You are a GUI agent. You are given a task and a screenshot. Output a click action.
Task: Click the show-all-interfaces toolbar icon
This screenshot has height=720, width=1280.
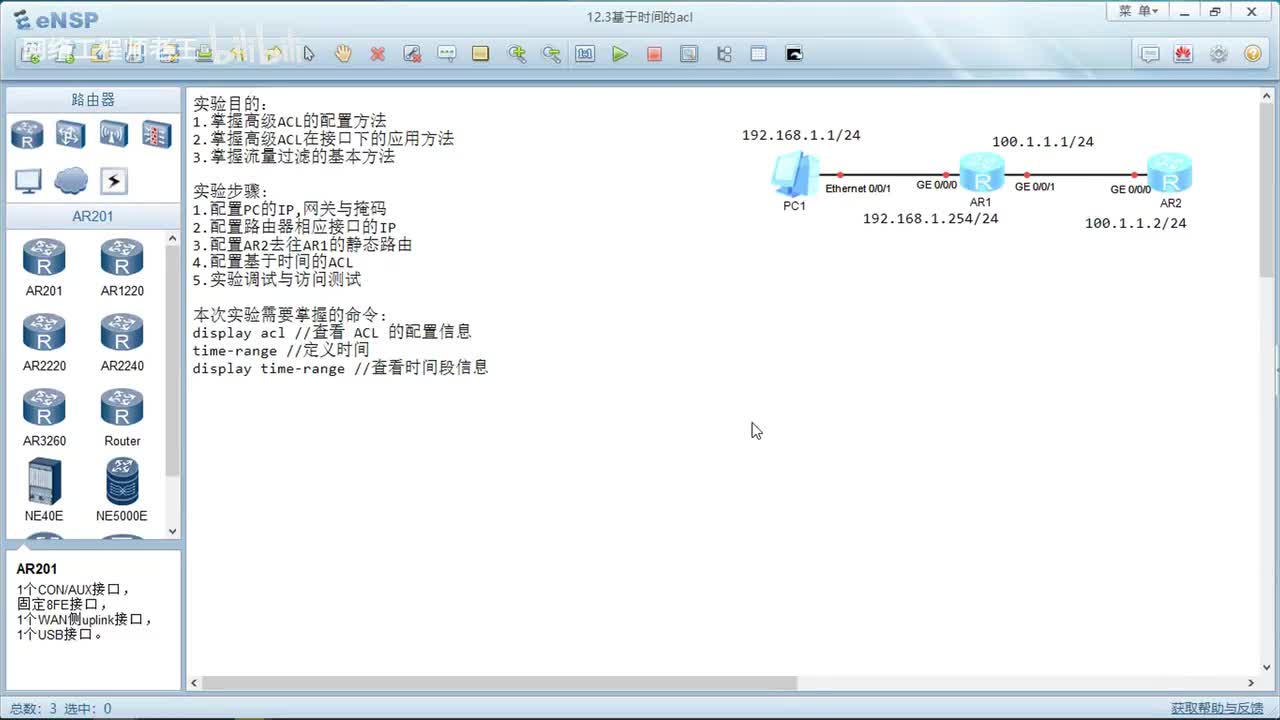click(x=724, y=54)
